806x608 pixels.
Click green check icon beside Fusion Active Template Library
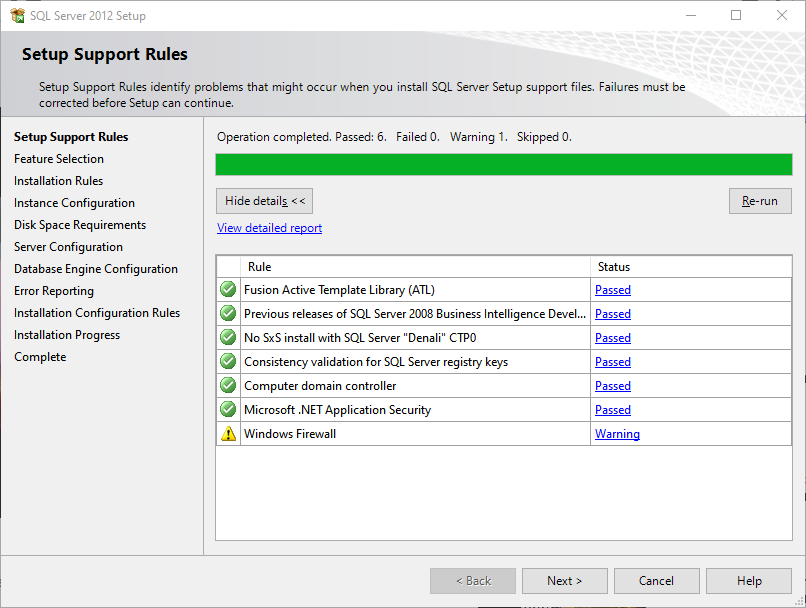click(228, 290)
